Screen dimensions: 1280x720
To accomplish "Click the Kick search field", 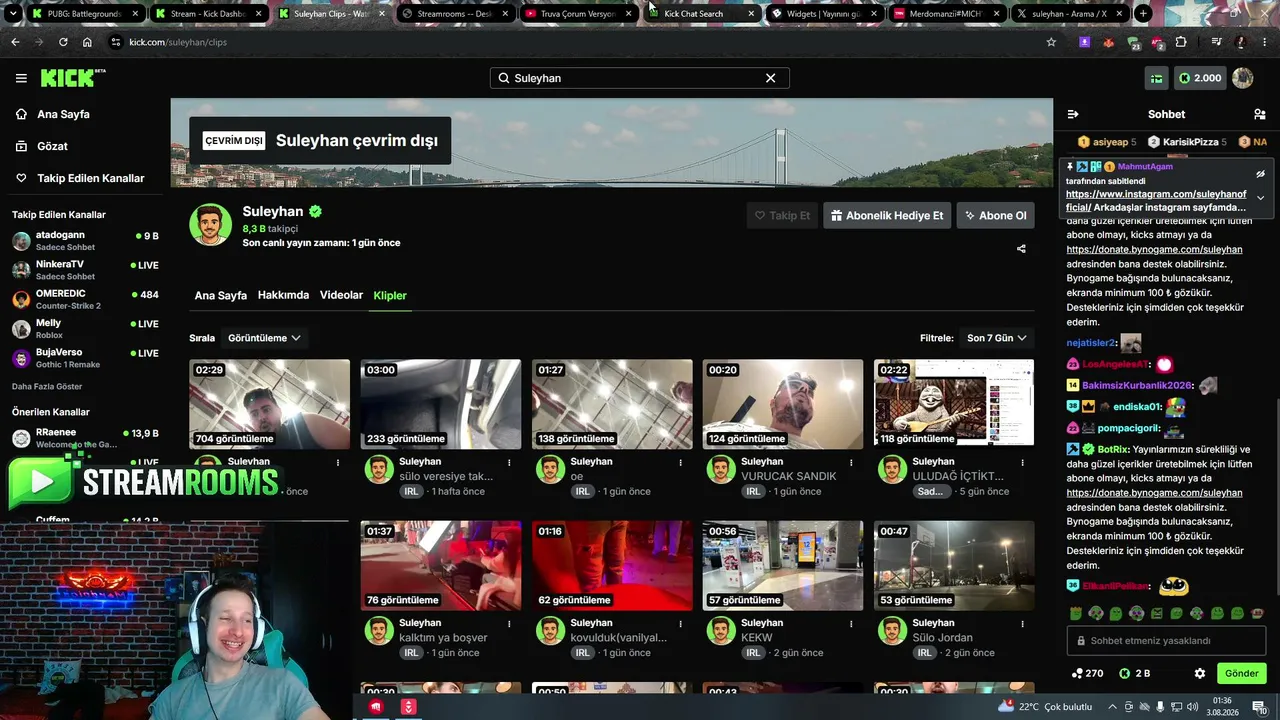I will [x=640, y=78].
